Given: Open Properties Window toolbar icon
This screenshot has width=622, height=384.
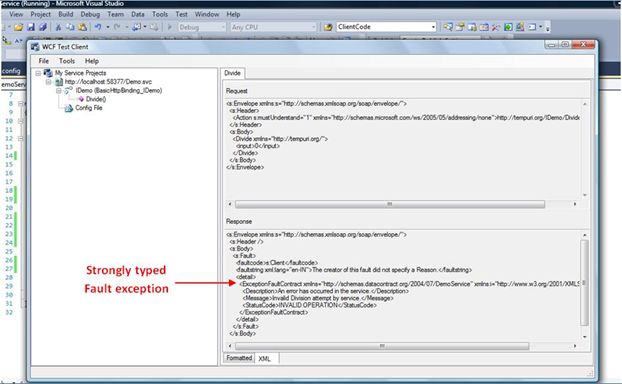Looking at the screenshot, I should pyautogui.click(x=460, y=27).
